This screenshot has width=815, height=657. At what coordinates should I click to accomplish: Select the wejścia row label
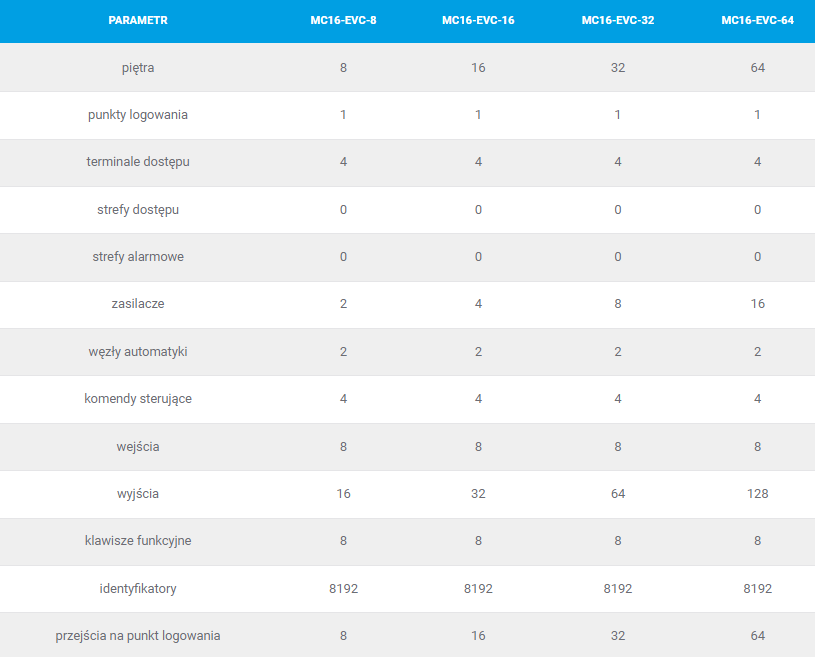tap(138, 447)
